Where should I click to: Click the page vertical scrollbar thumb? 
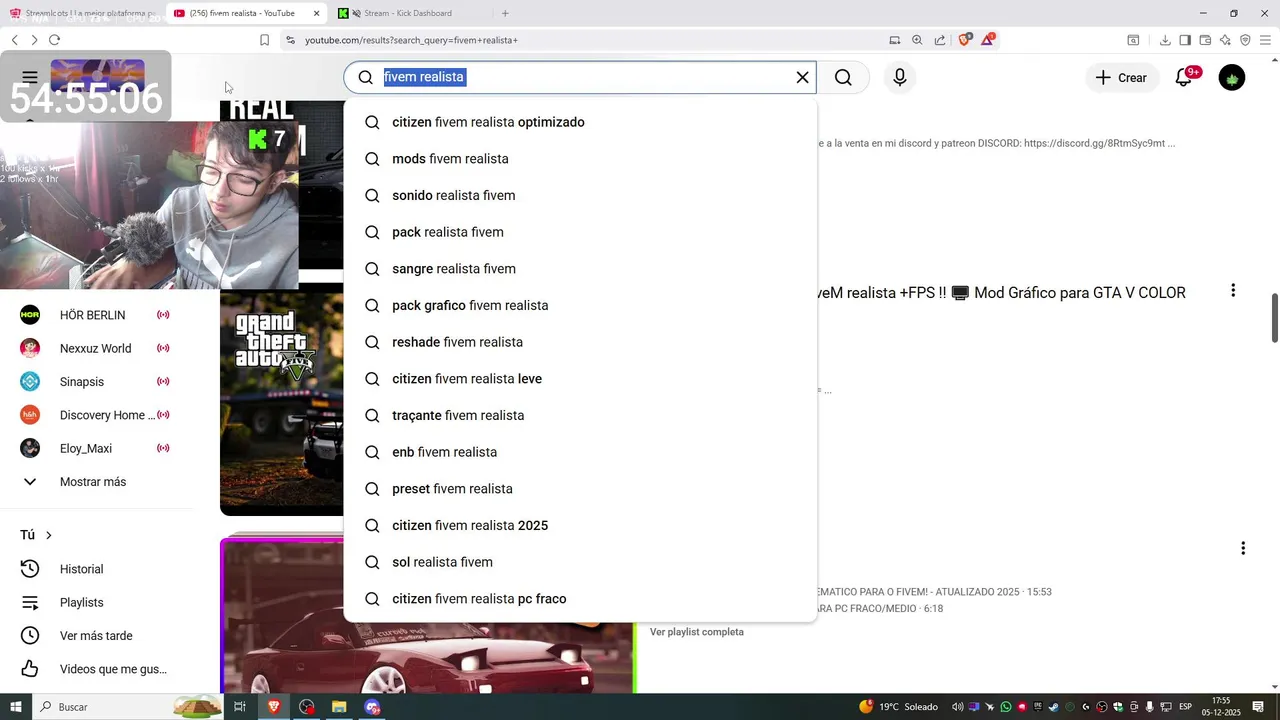(x=1275, y=318)
